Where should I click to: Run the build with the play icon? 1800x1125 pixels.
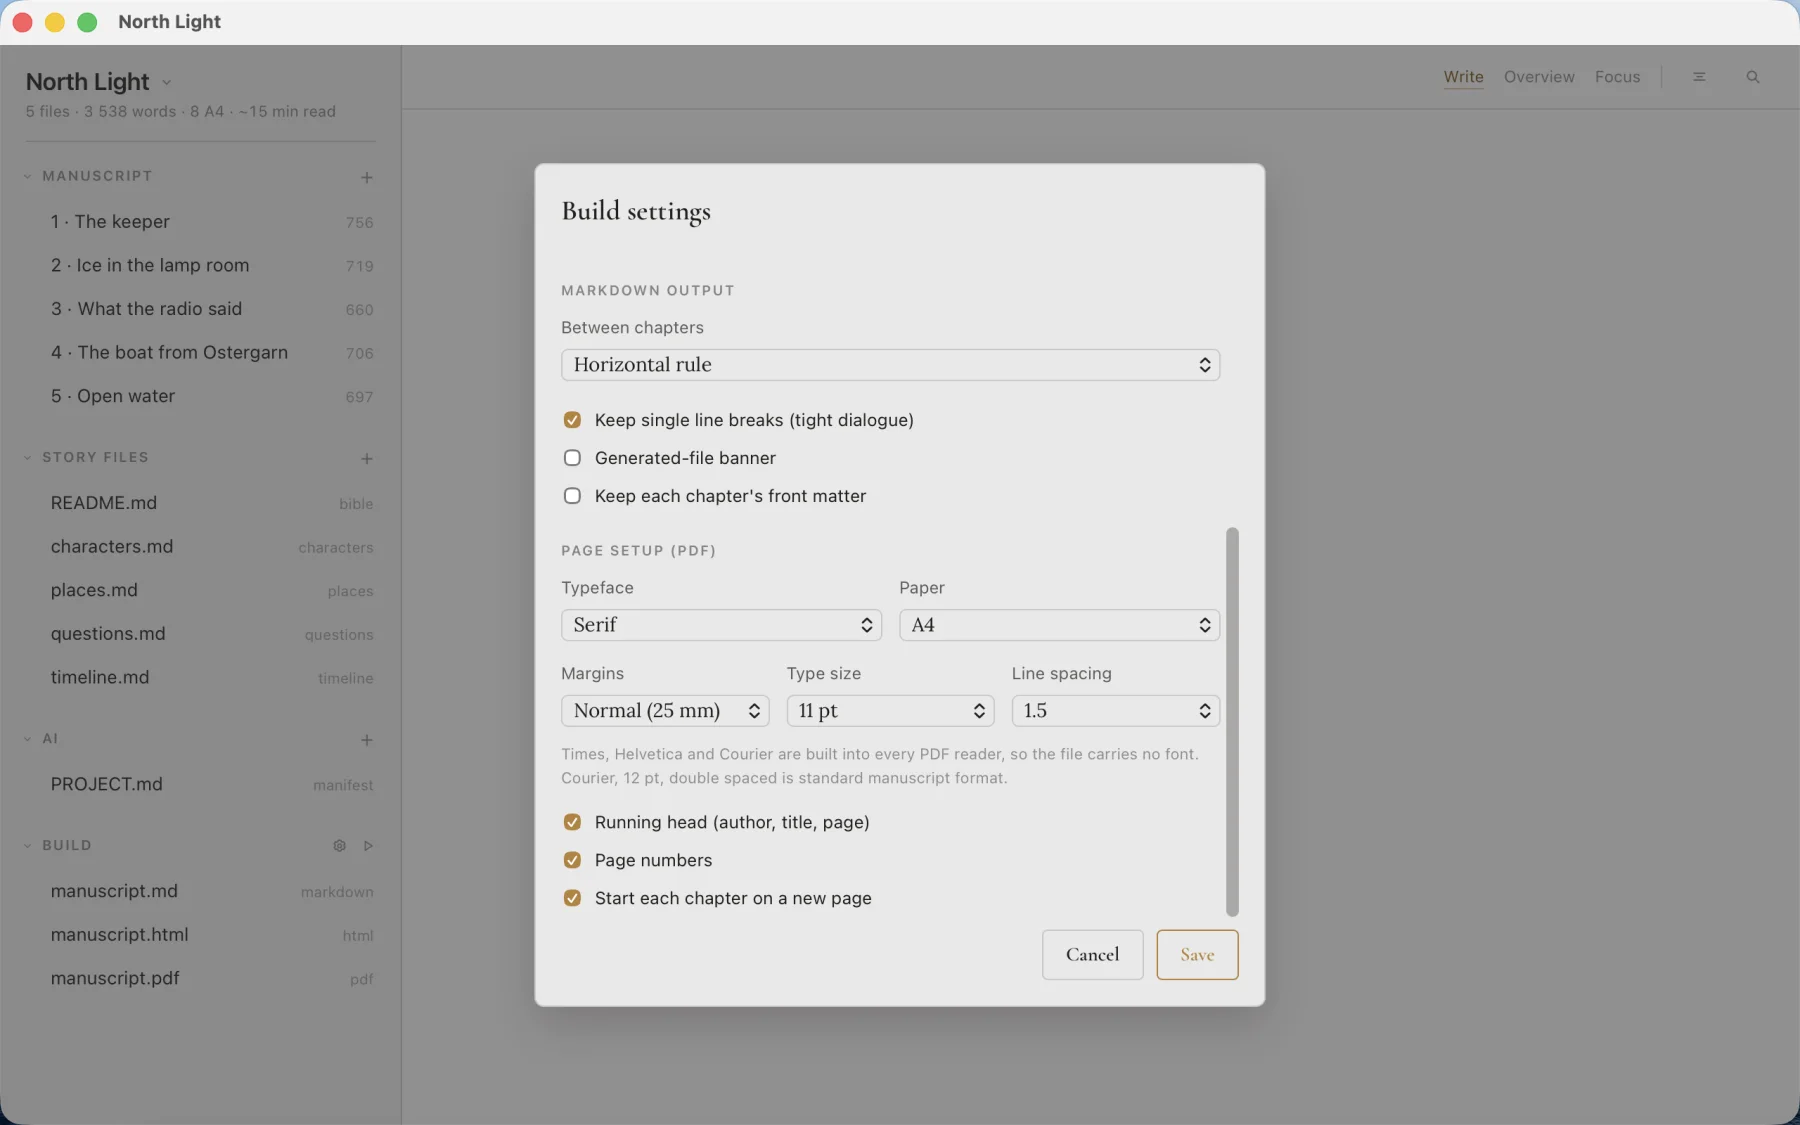(368, 846)
